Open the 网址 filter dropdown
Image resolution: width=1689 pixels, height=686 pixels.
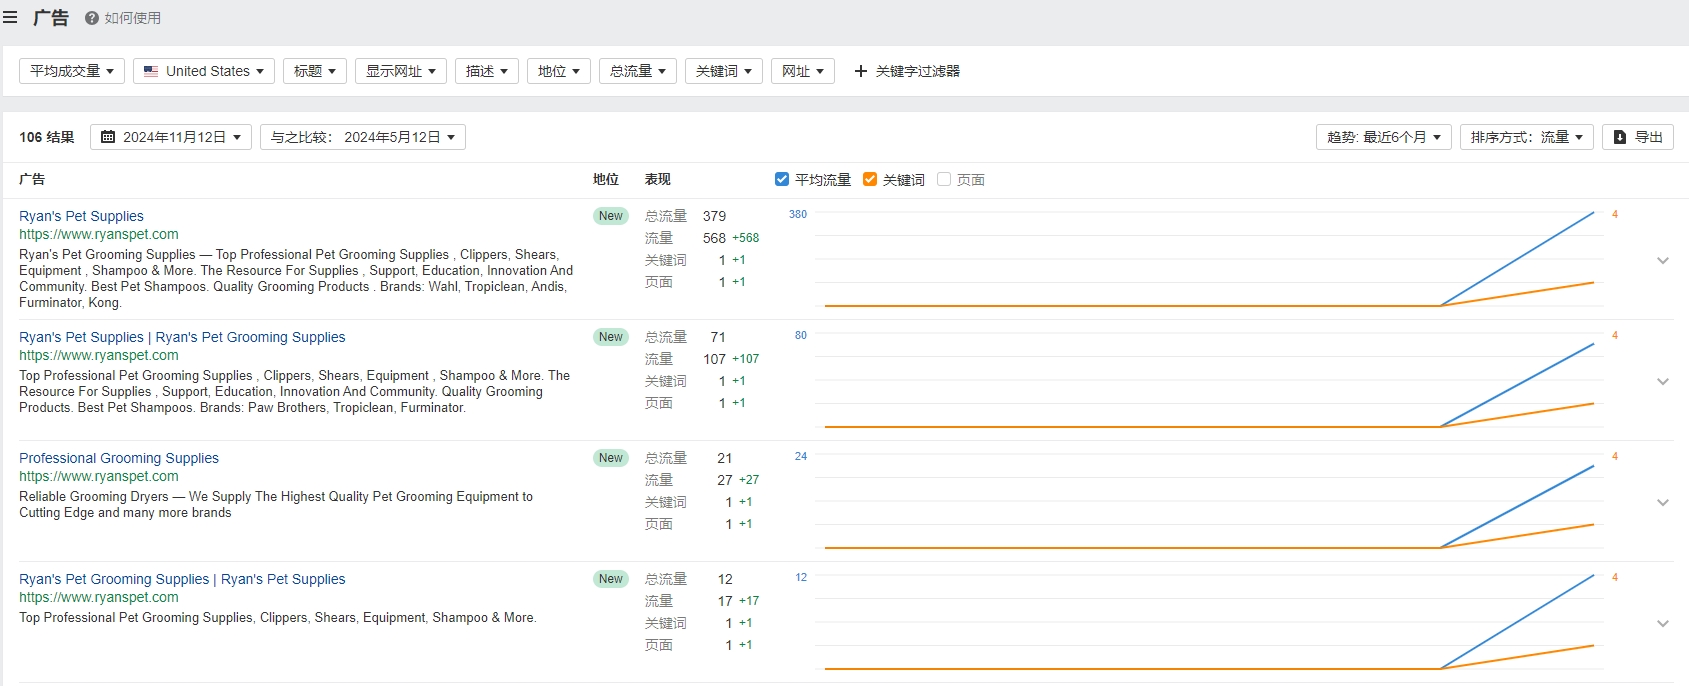[803, 71]
